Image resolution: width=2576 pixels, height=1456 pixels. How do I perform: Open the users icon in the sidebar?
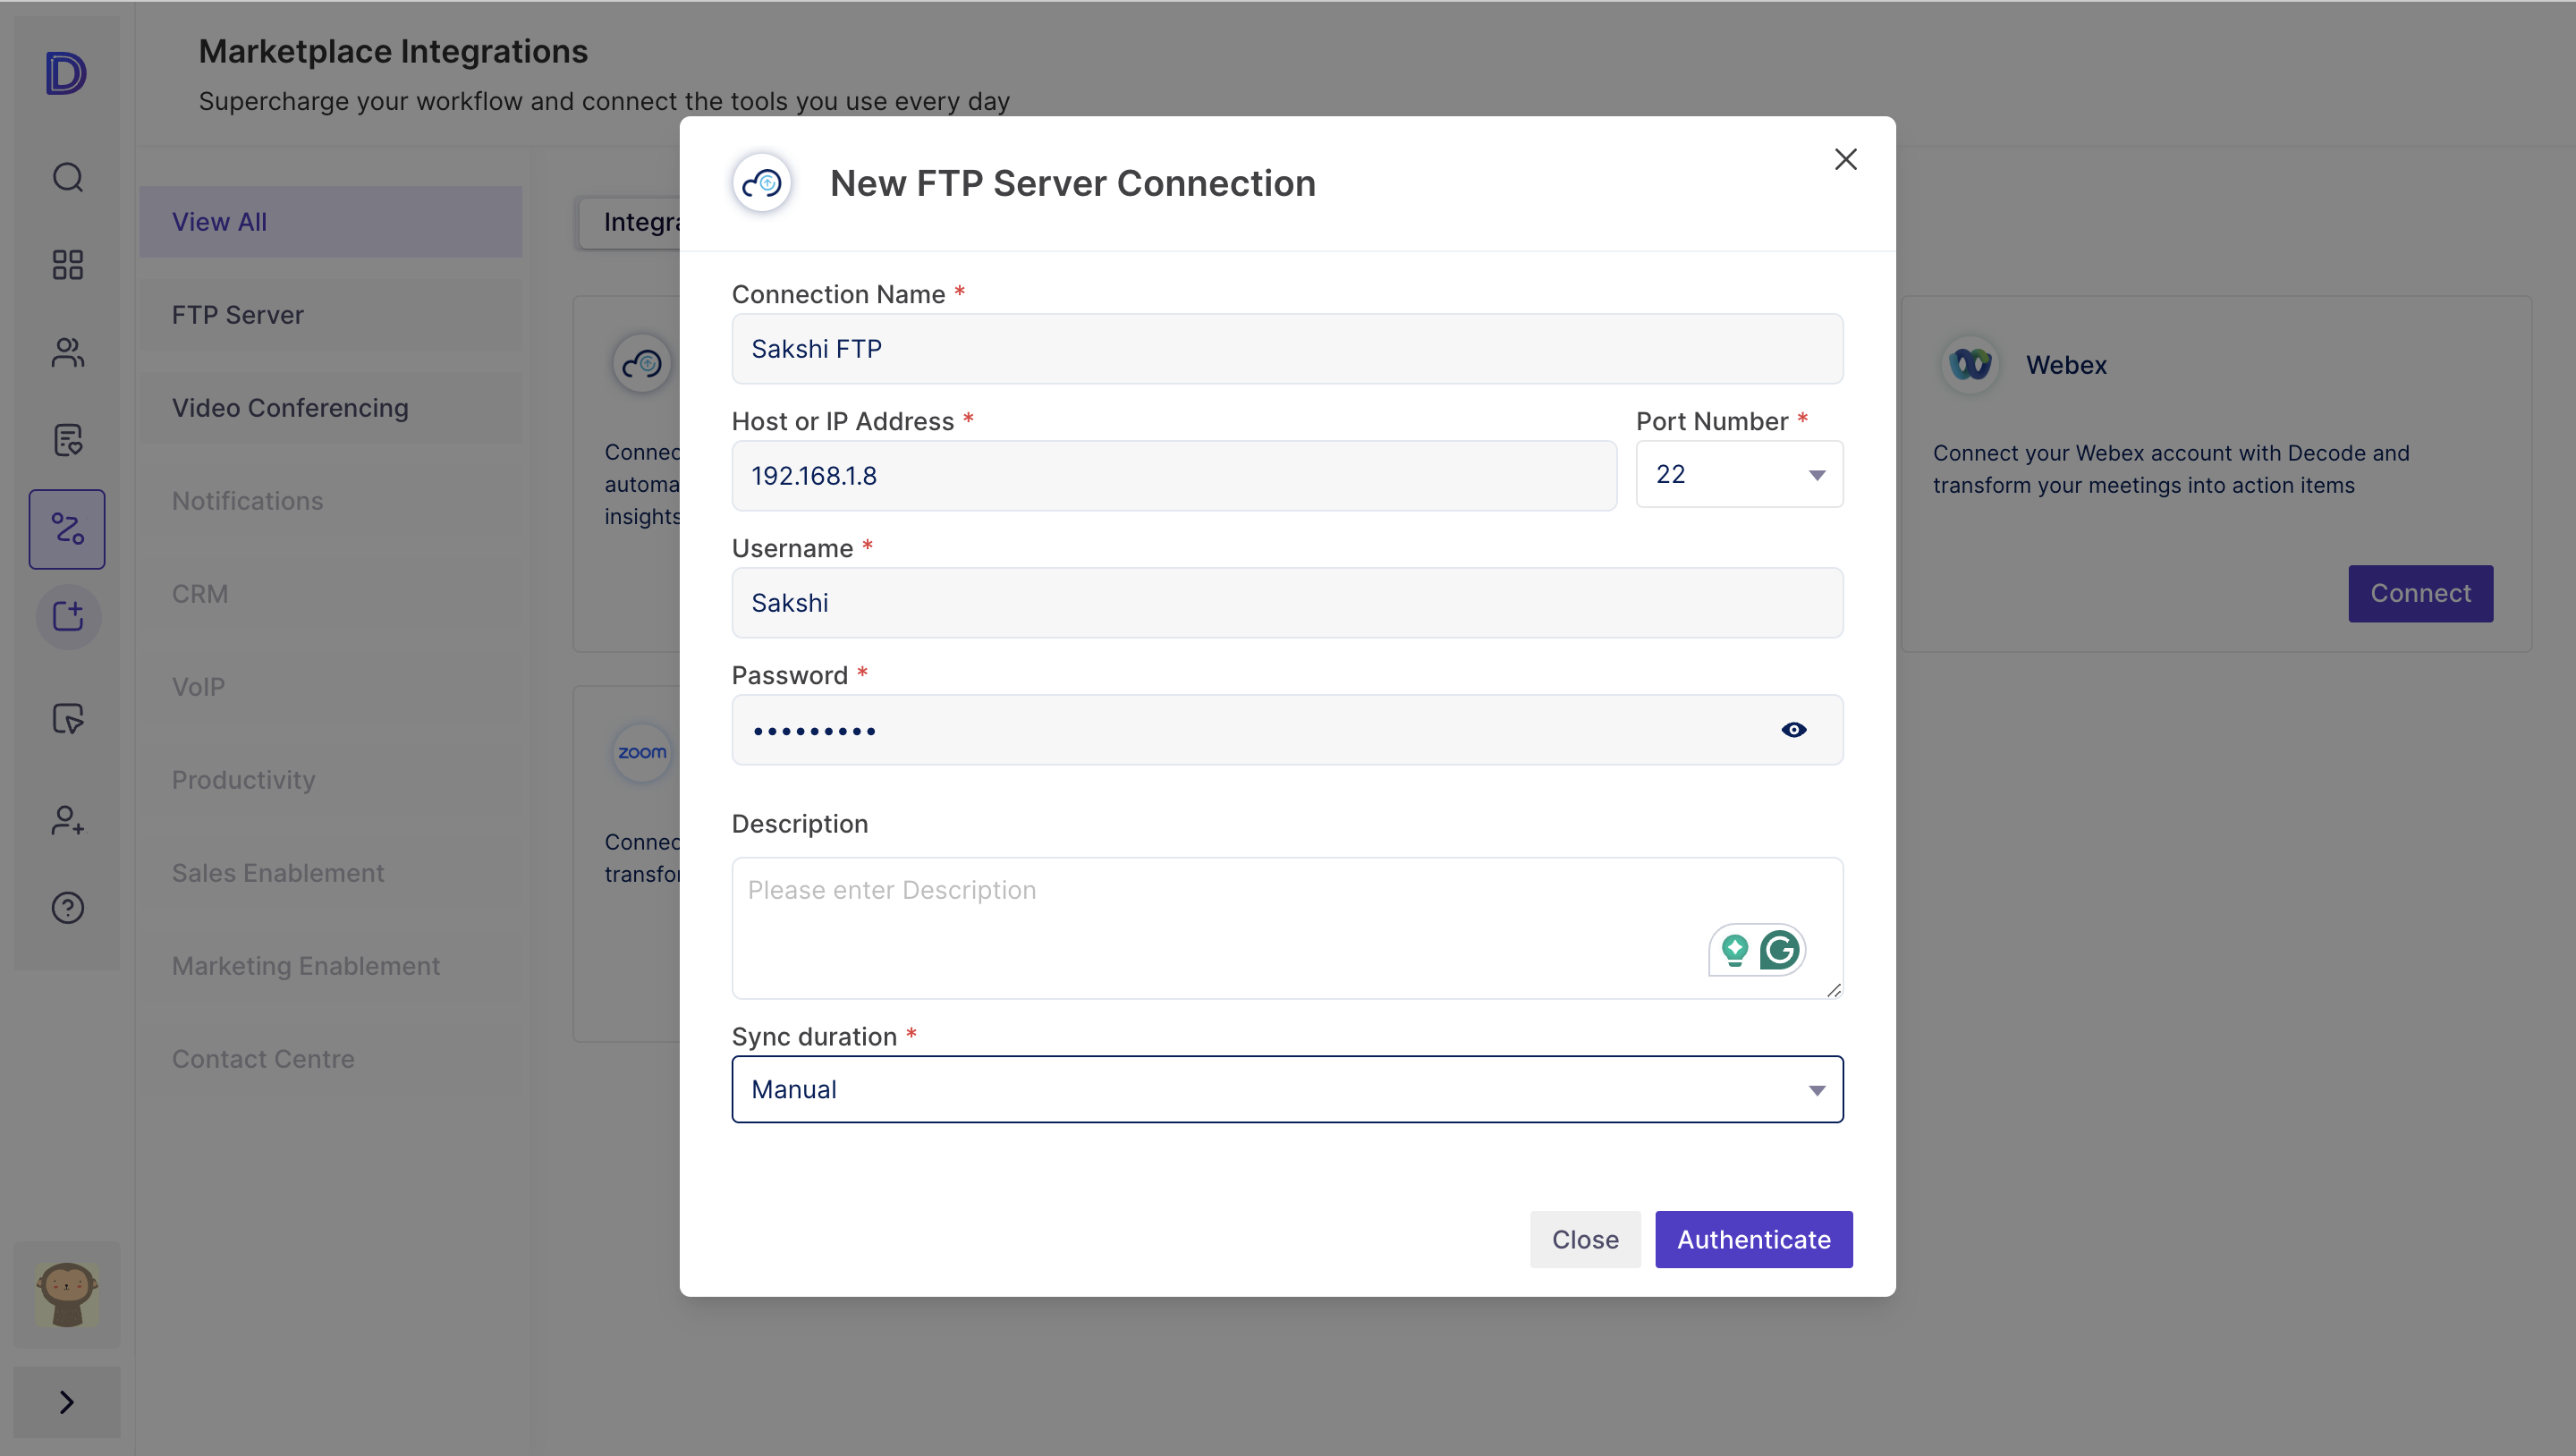[67, 352]
